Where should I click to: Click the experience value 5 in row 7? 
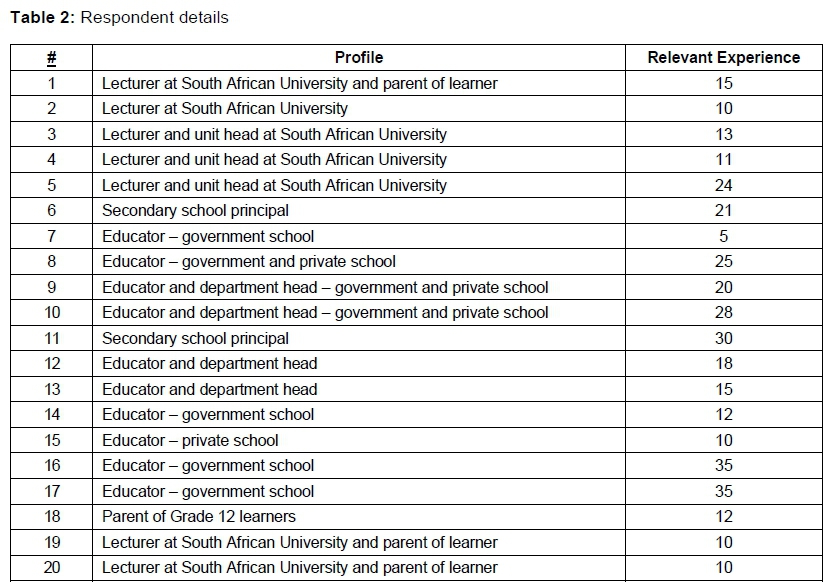click(723, 236)
